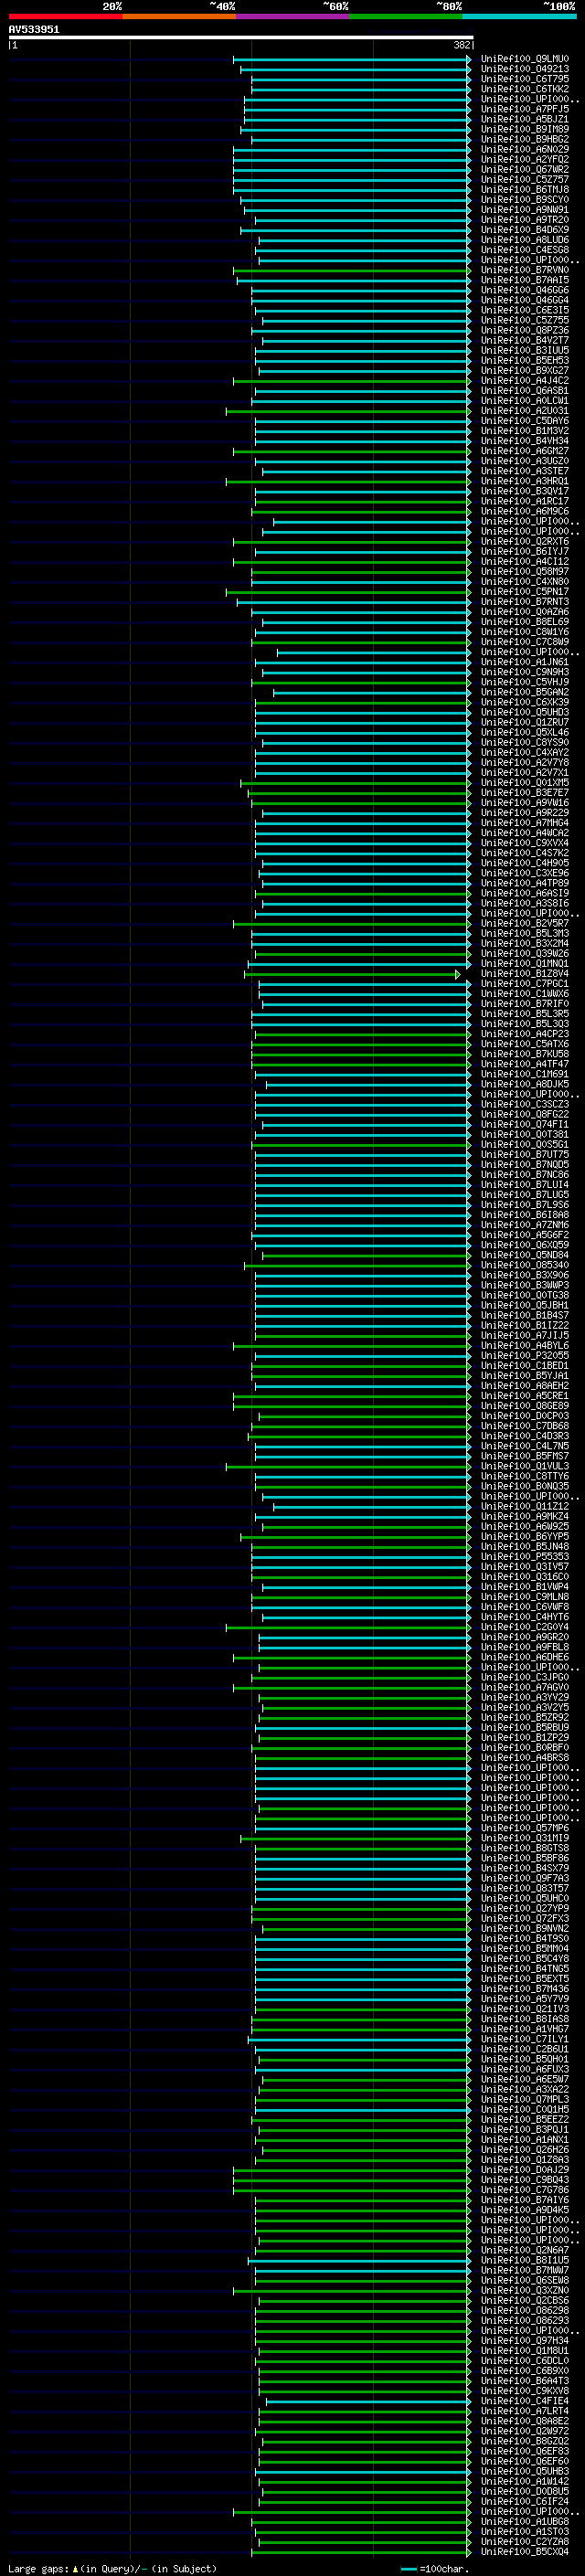585x2576 pixels.
Task: Select hit label UniRef100_A8DJK5
Action: click(525, 1084)
